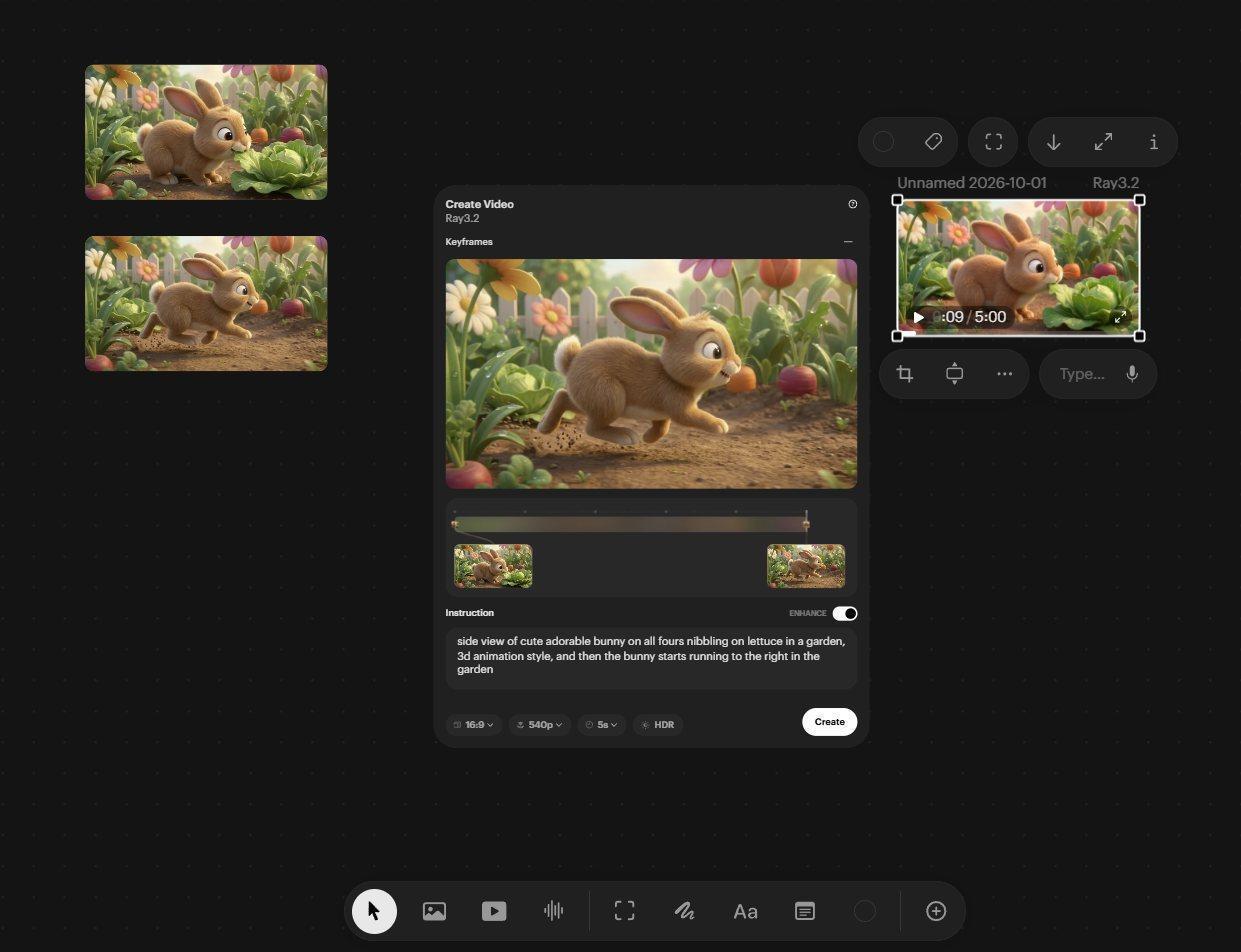
Task: Select the Aa text tool
Action: tap(745, 911)
